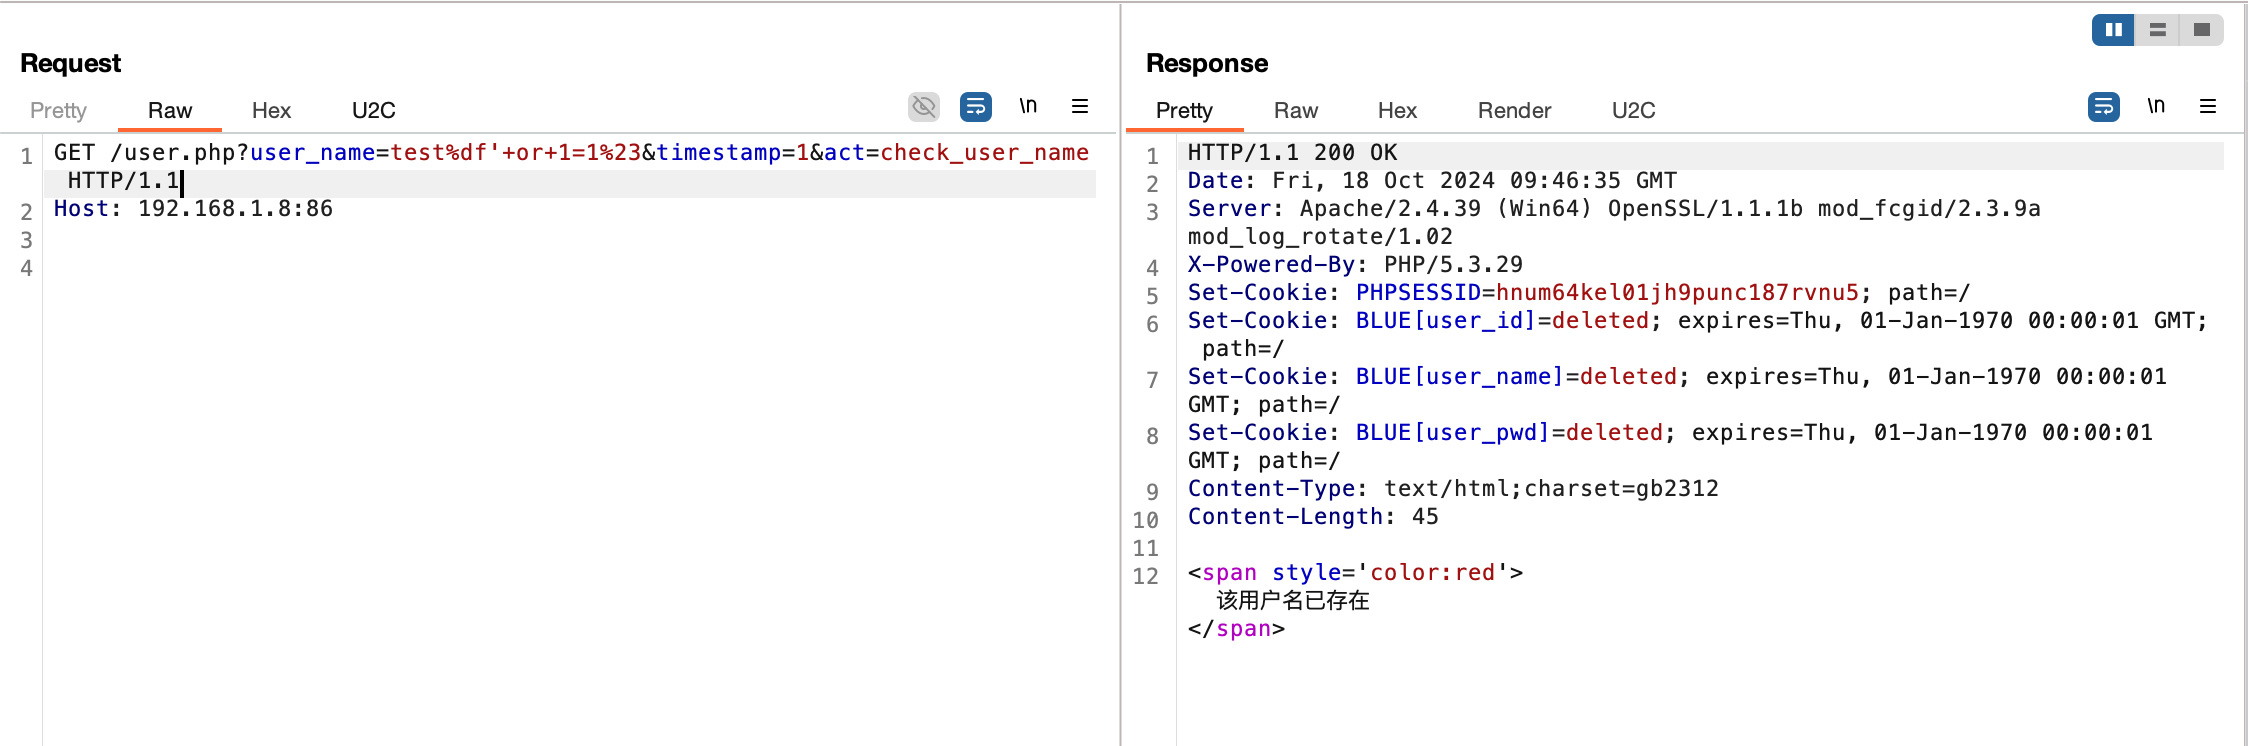Click line number 2 in Request gutter

26,212
